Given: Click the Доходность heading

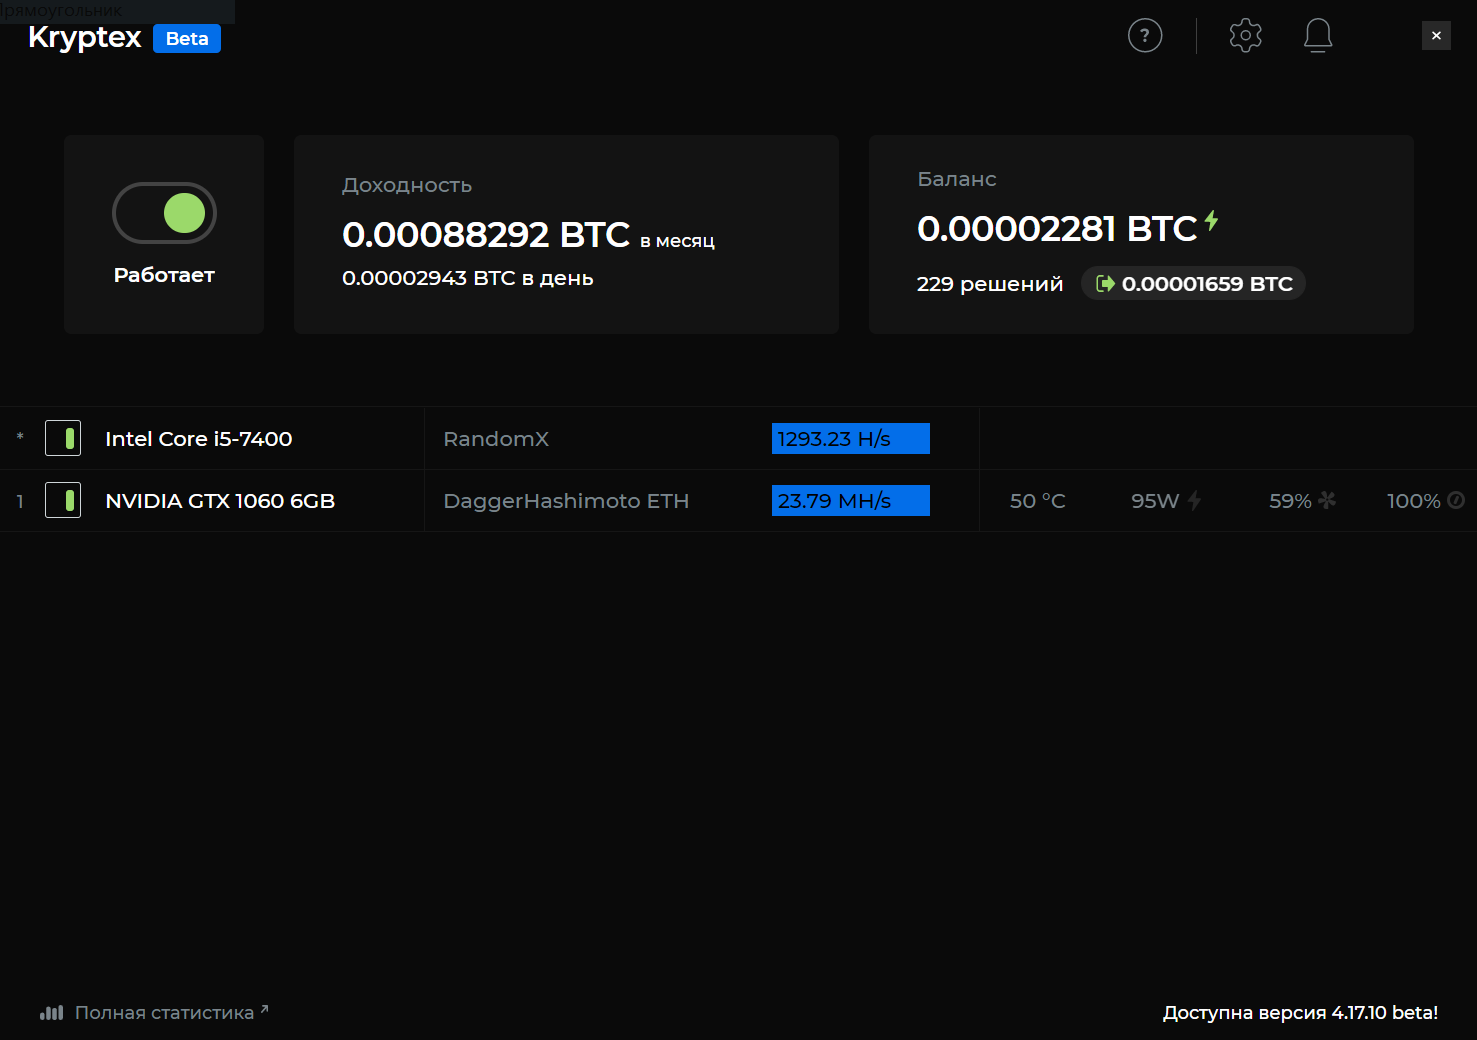Looking at the screenshot, I should coord(407,185).
